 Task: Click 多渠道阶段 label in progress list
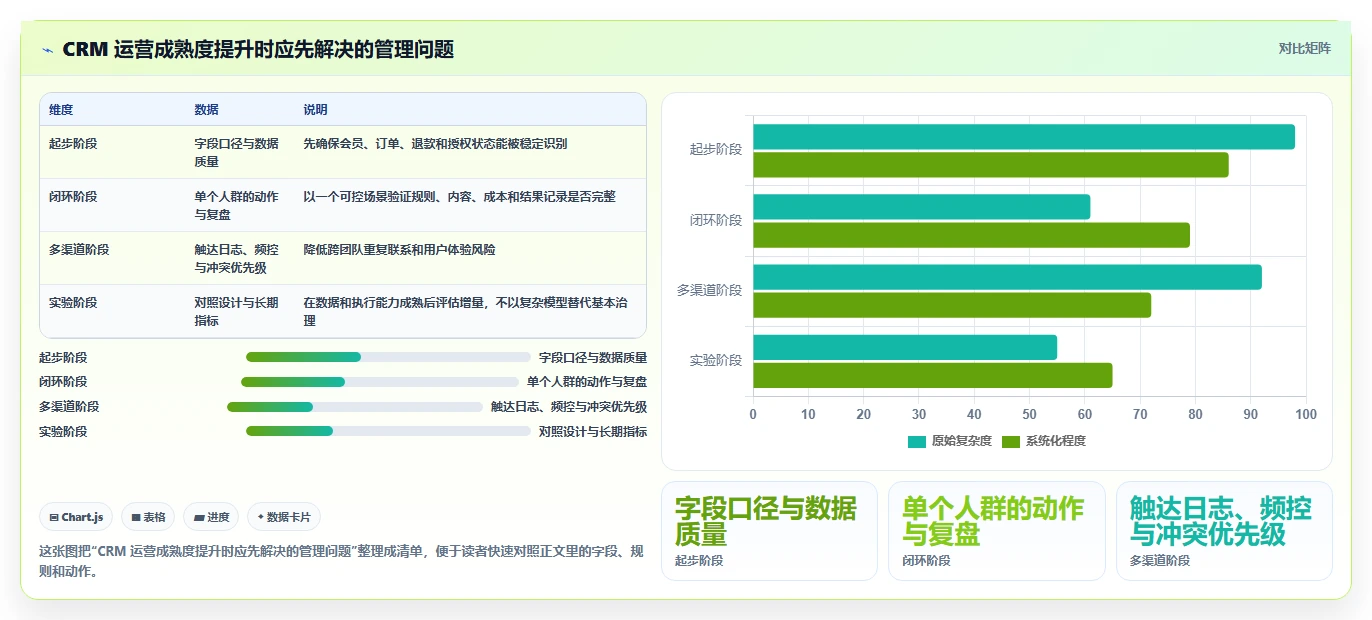69,407
